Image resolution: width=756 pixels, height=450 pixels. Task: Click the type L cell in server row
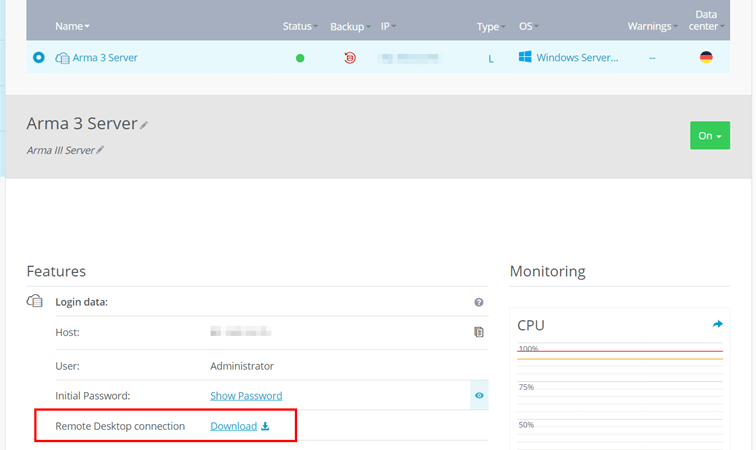pos(491,59)
